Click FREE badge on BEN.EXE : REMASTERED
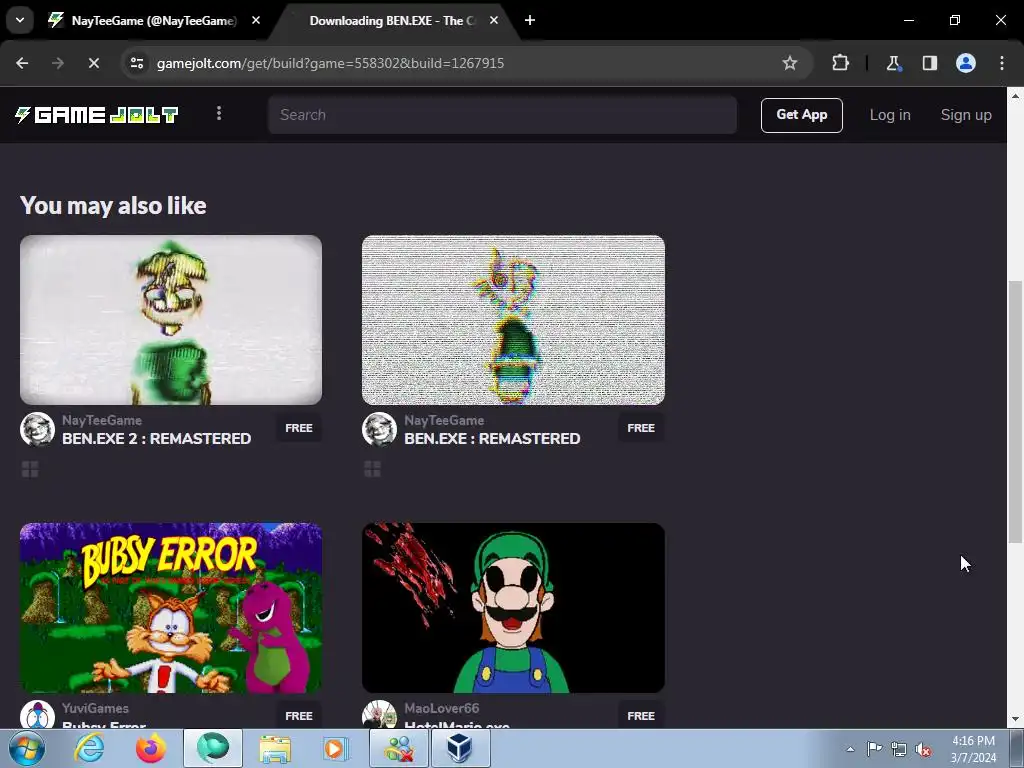Screen dimensions: 1024x768 (641, 428)
